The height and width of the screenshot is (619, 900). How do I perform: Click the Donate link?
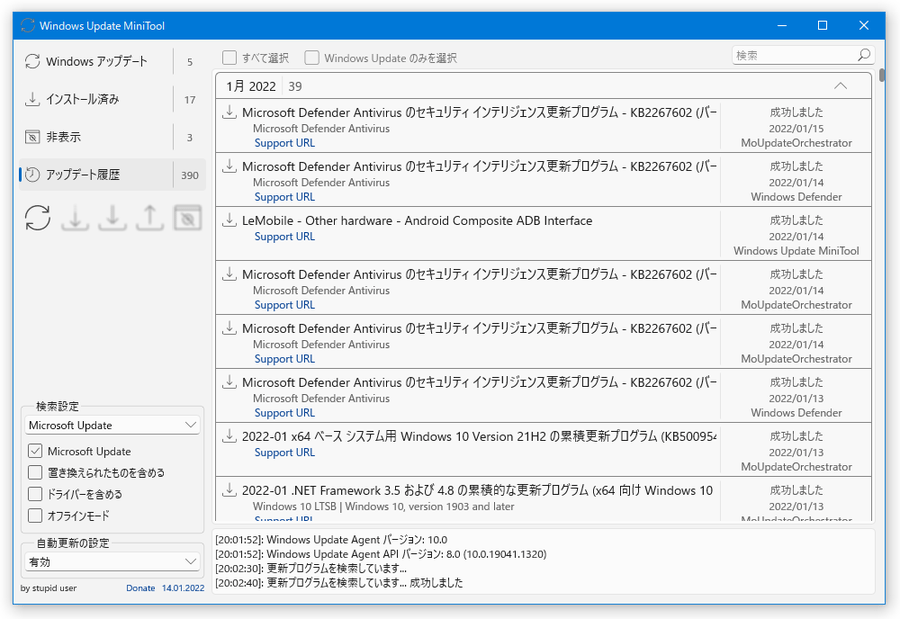(x=141, y=588)
